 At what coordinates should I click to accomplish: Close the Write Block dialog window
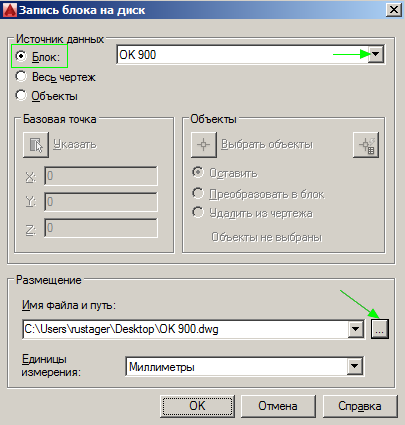[x=393, y=10]
